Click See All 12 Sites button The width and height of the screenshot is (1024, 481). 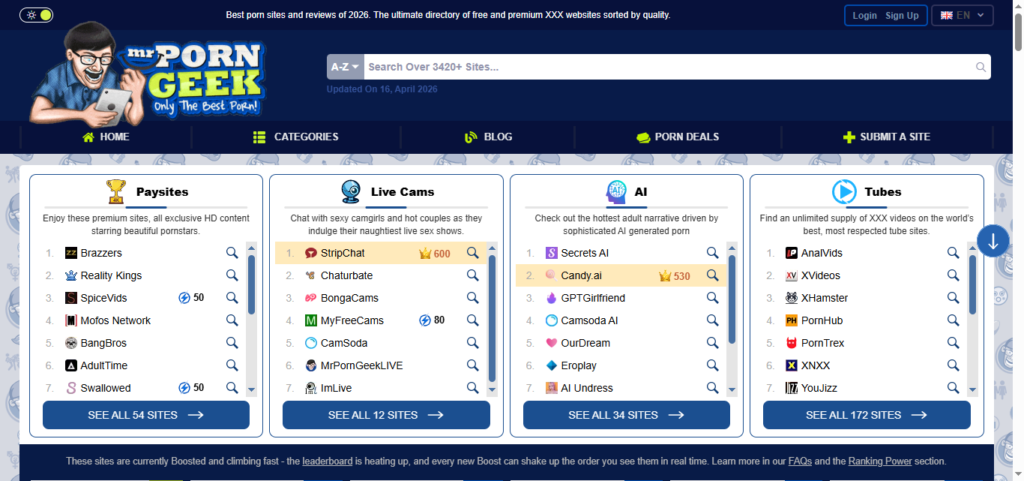[x=386, y=415]
